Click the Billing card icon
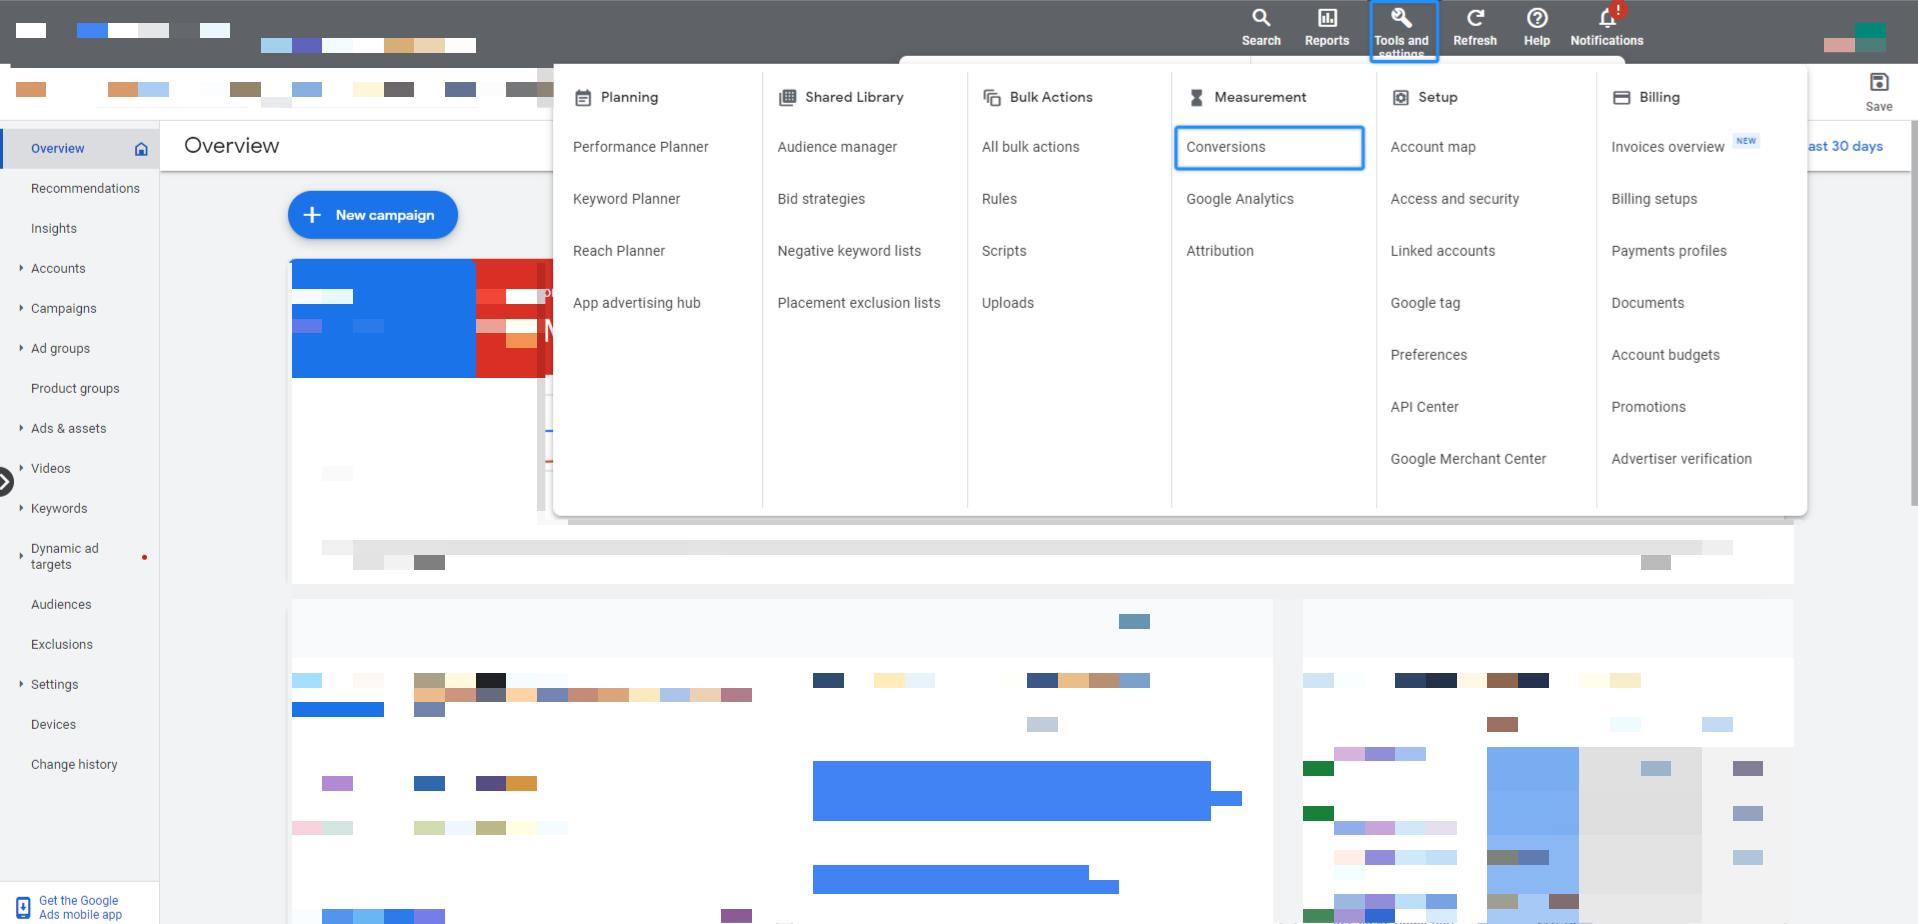The width and height of the screenshot is (1918, 924). point(1622,97)
